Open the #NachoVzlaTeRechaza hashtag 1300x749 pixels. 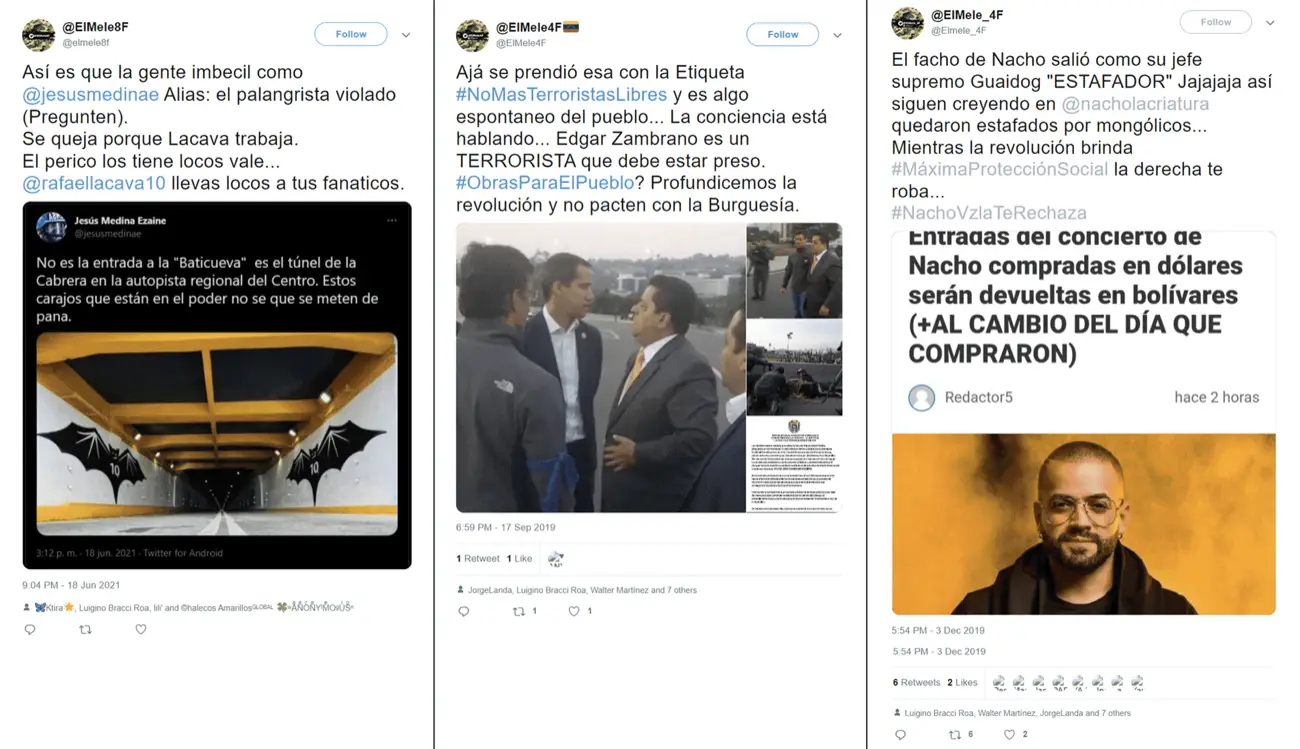pyautogui.click(x=989, y=213)
